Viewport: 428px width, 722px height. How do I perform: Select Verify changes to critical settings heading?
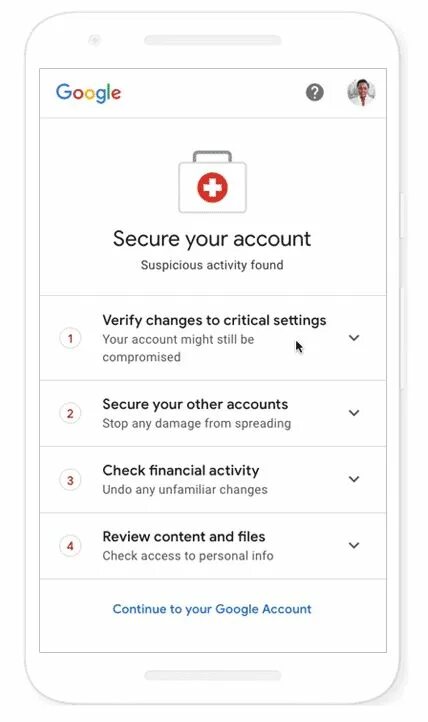tap(214, 320)
